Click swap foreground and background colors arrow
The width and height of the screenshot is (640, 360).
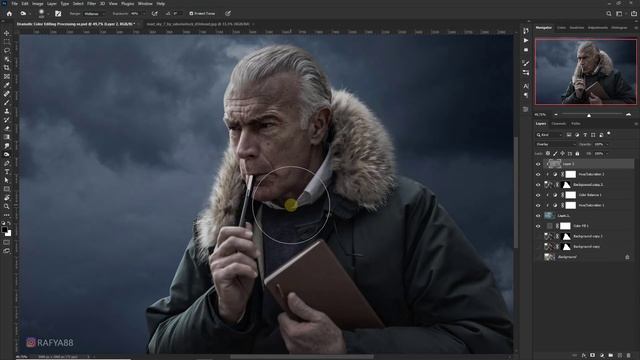9,224
